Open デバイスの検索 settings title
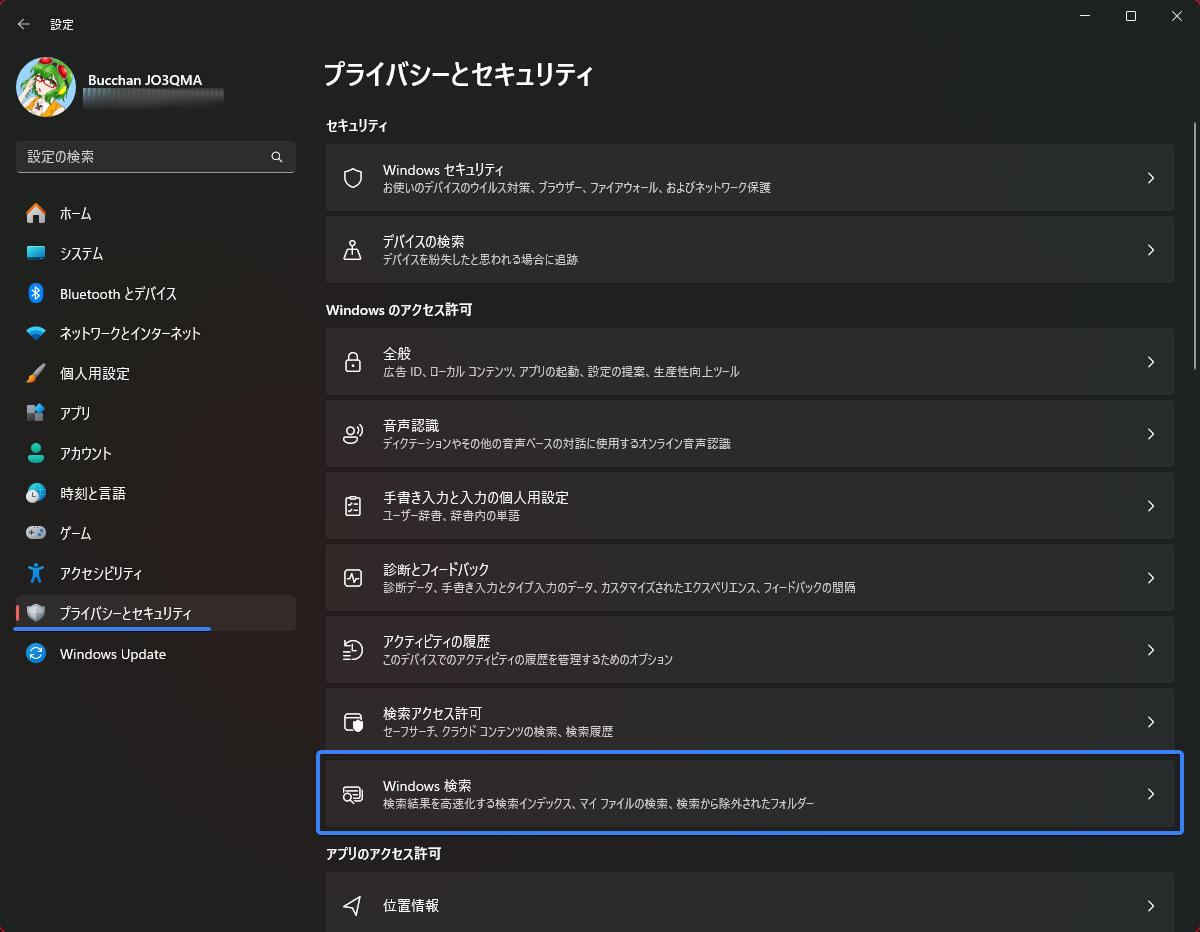The image size is (1200, 932). [x=423, y=242]
